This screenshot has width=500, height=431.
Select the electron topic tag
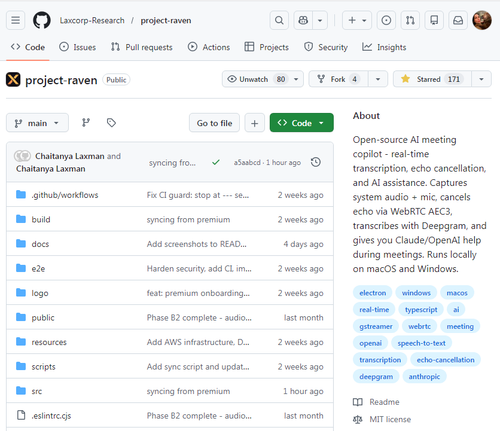tap(373, 293)
